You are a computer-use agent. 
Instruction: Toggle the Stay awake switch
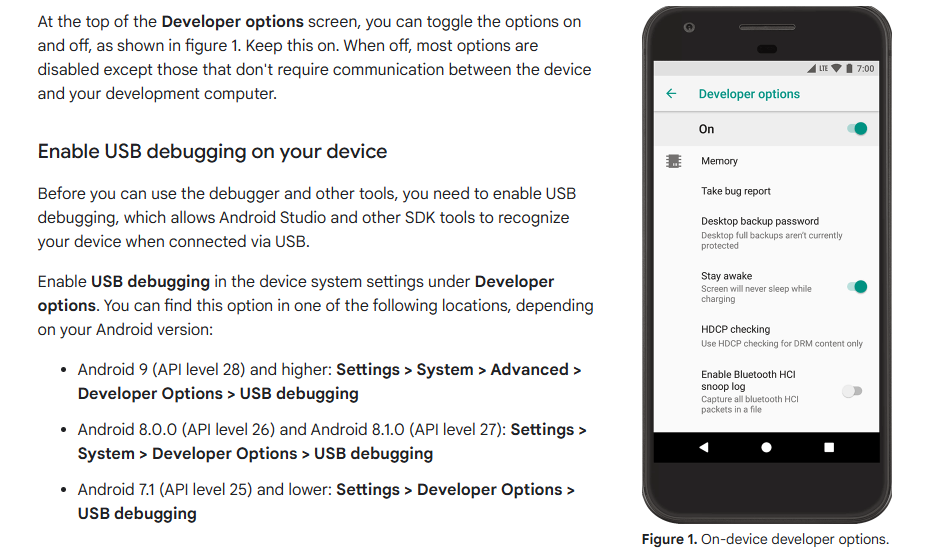pyautogui.click(x=857, y=287)
